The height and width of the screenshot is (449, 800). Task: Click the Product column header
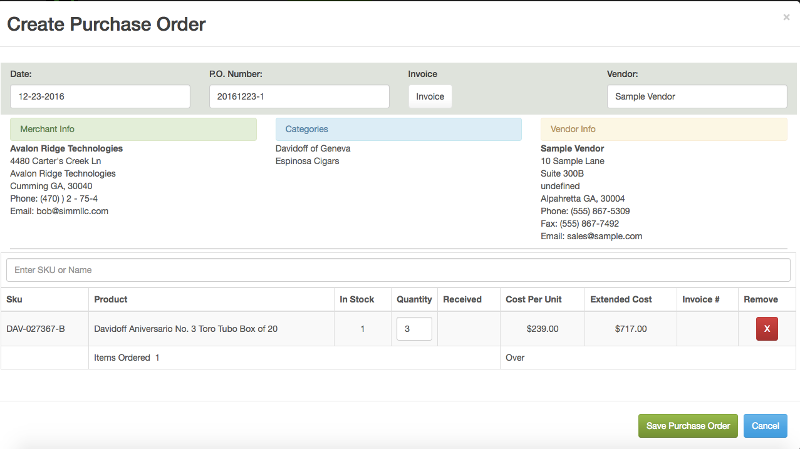coord(110,299)
